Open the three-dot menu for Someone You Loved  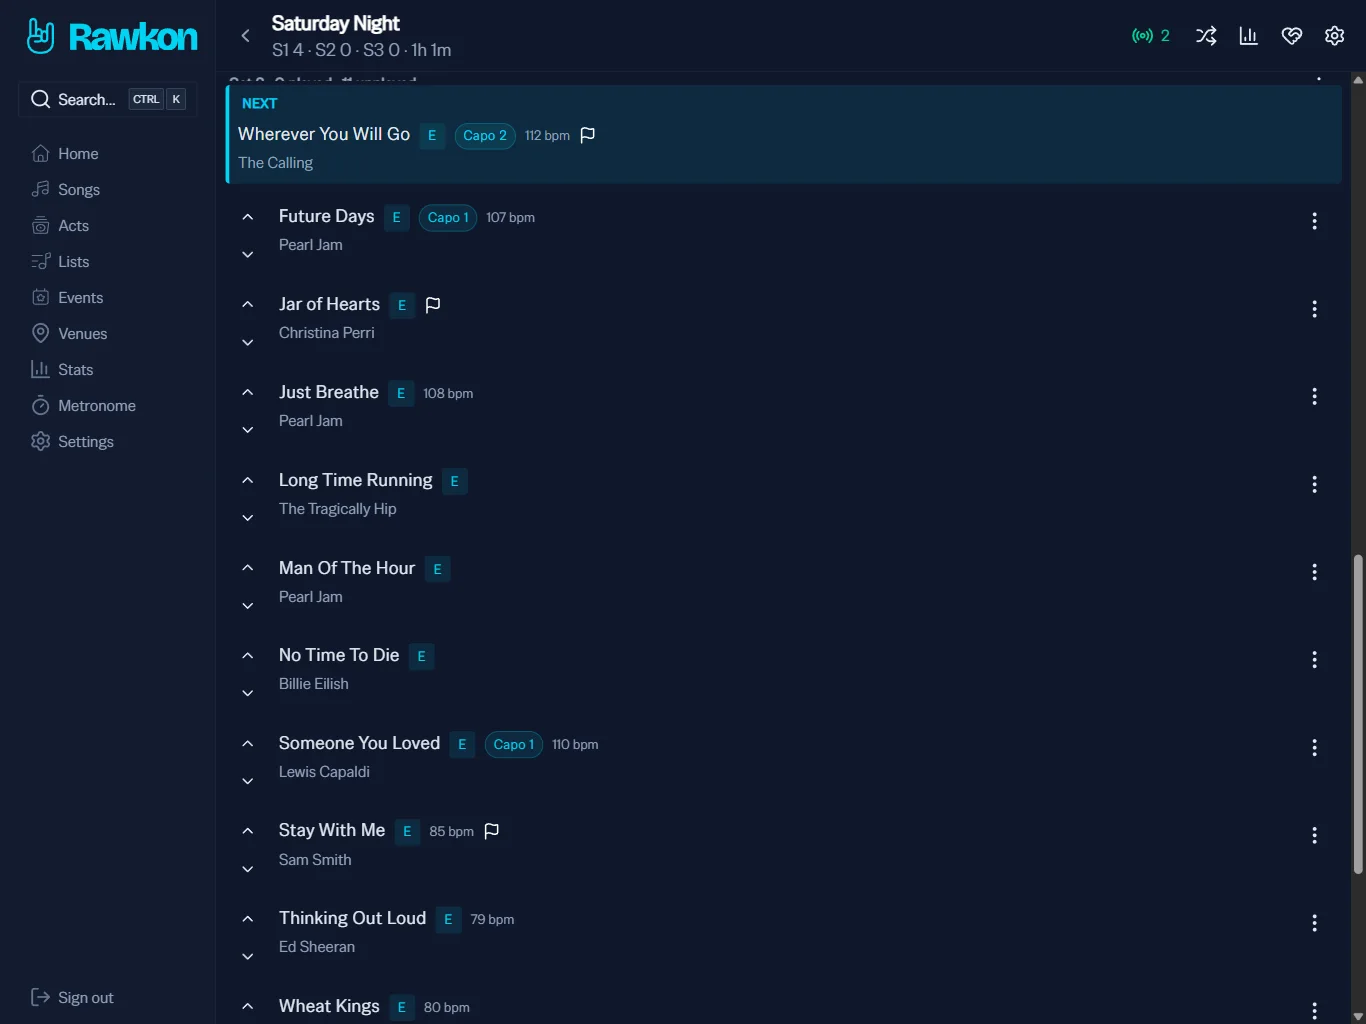click(1314, 747)
